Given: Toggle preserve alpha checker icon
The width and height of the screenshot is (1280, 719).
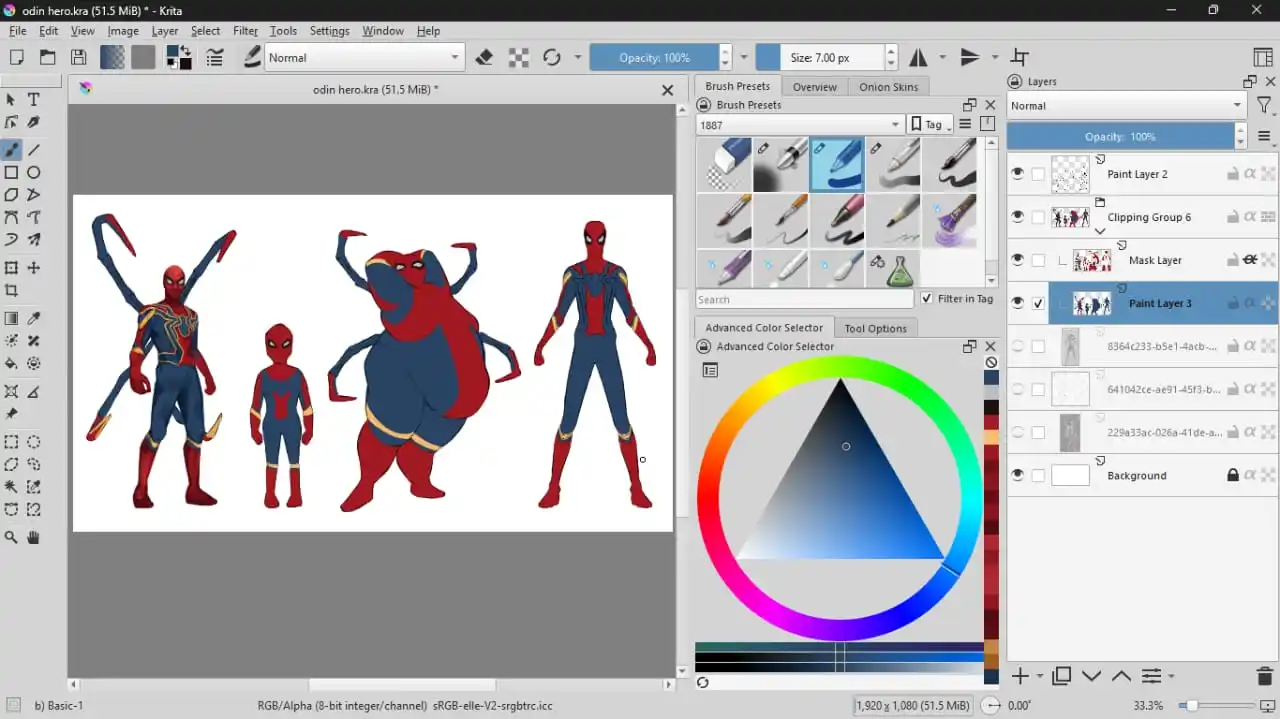Looking at the screenshot, I should [x=518, y=57].
